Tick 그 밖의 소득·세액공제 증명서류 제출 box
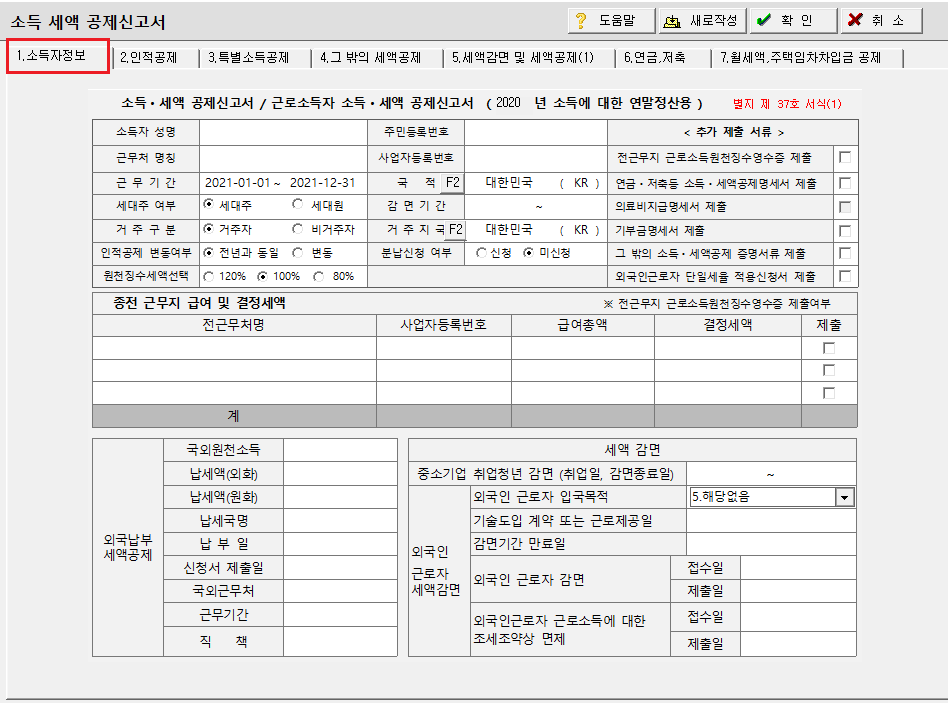This screenshot has height=703, width=948. [845, 253]
